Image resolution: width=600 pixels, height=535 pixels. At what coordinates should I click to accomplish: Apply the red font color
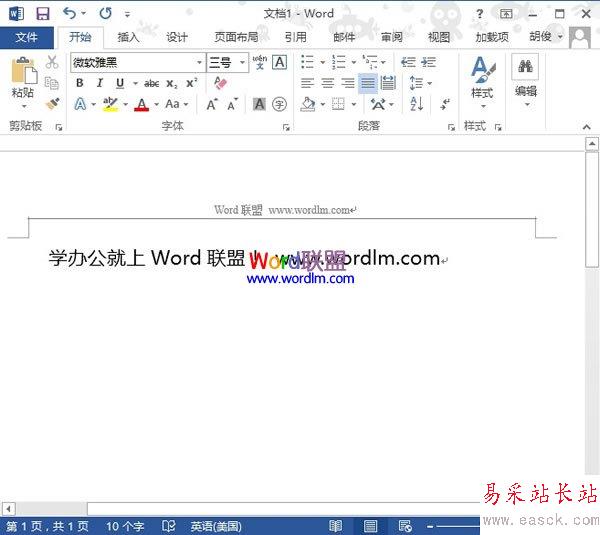142,104
